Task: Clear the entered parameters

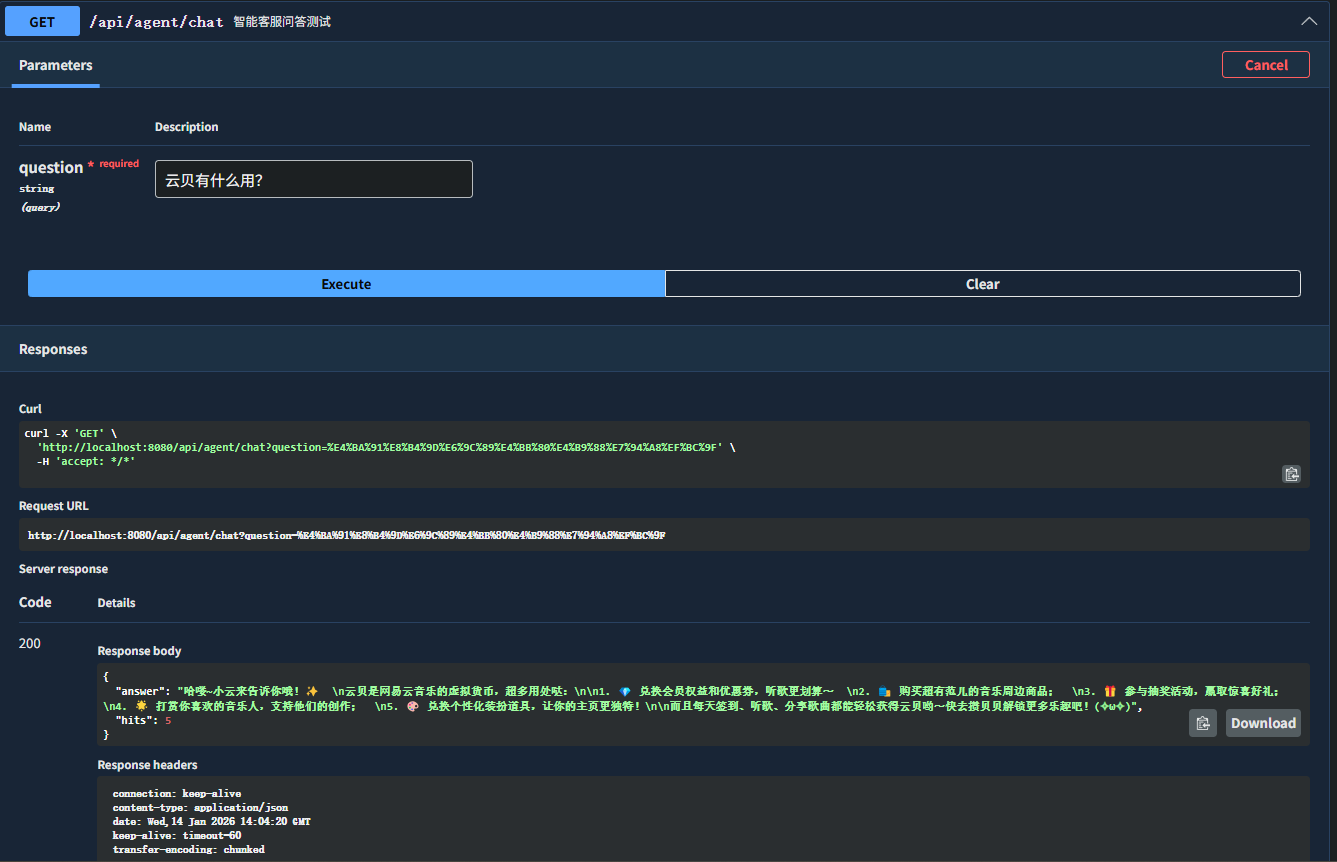Action: 982,283
